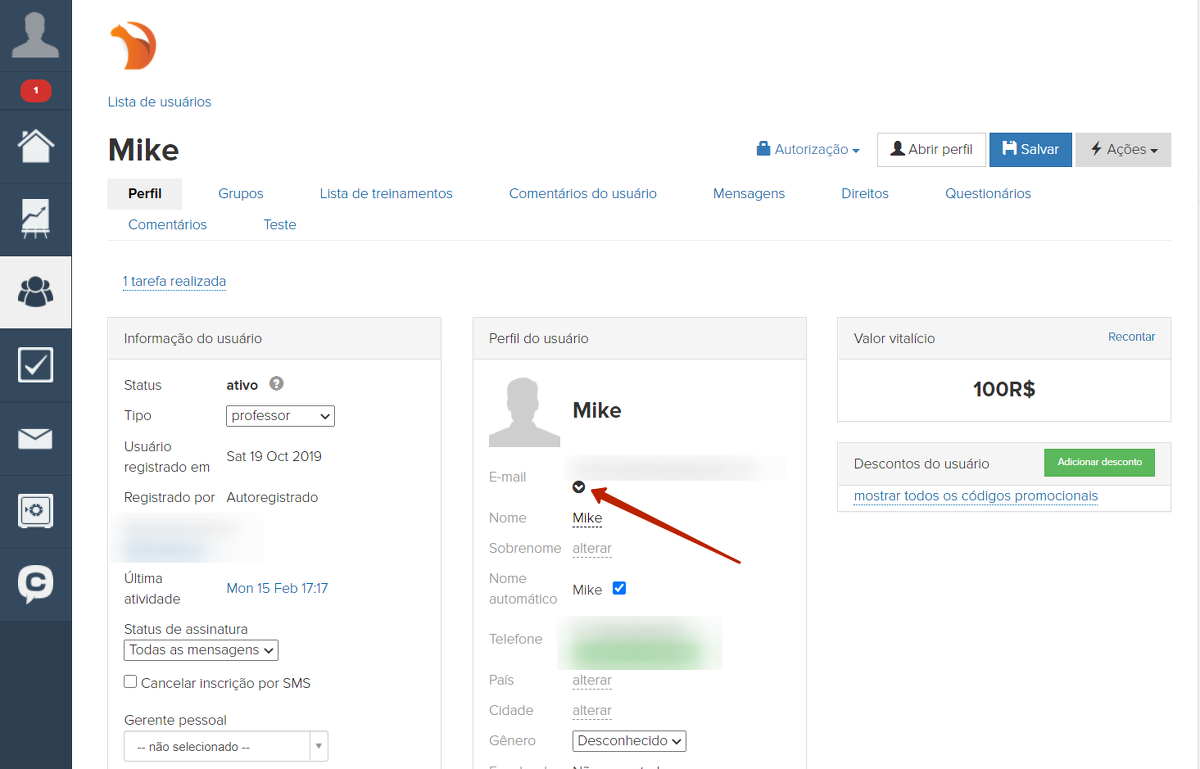
Task: Click the red notification badge
Action: pos(36,91)
